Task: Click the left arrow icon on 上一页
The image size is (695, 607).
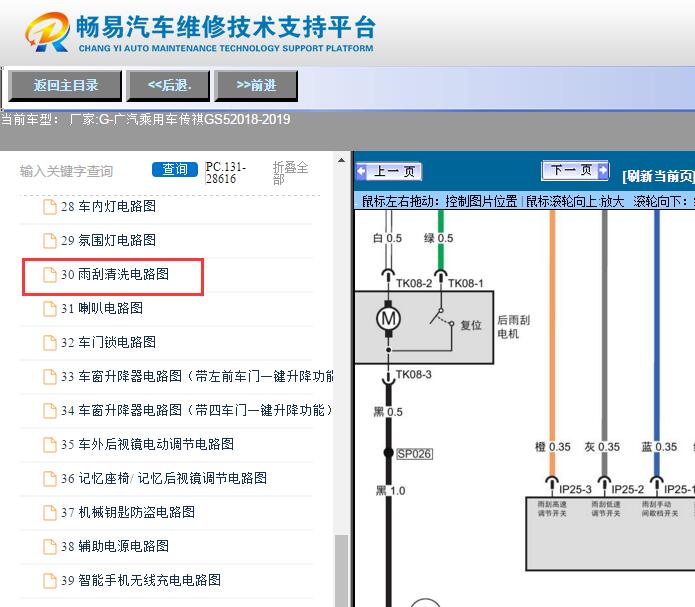Action: pyautogui.click(x=362, y=171)
